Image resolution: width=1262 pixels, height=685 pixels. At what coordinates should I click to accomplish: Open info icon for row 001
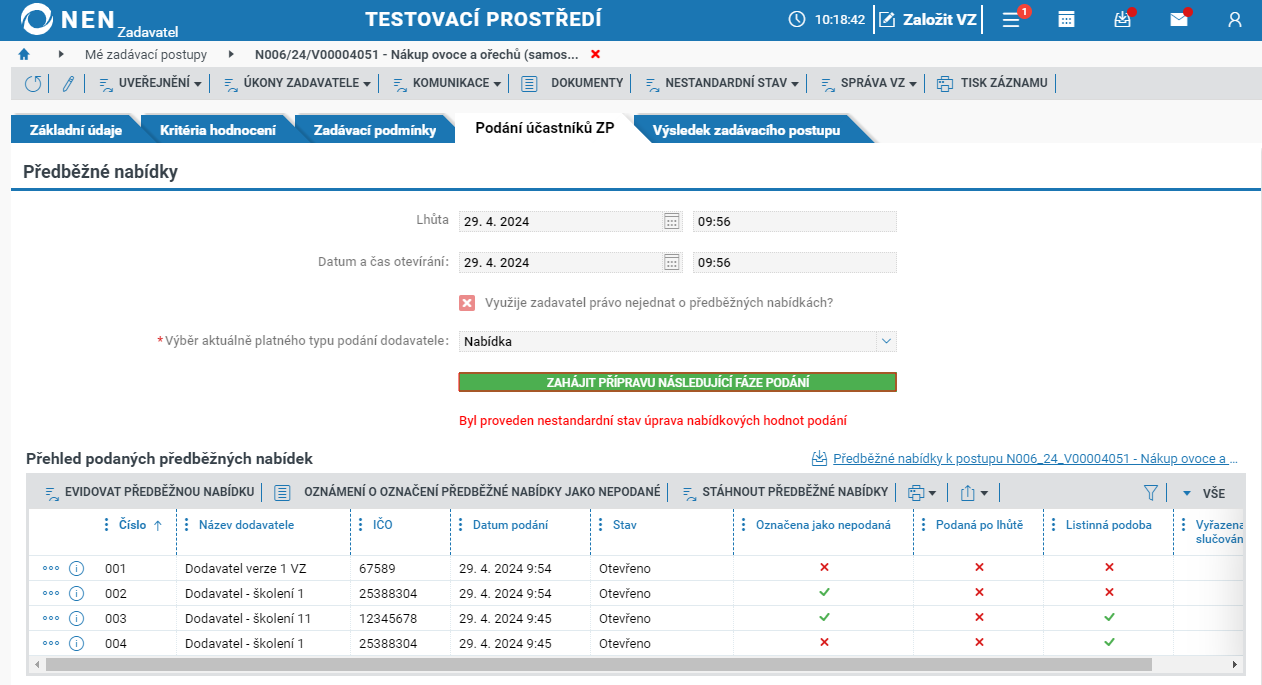[76, 568]
